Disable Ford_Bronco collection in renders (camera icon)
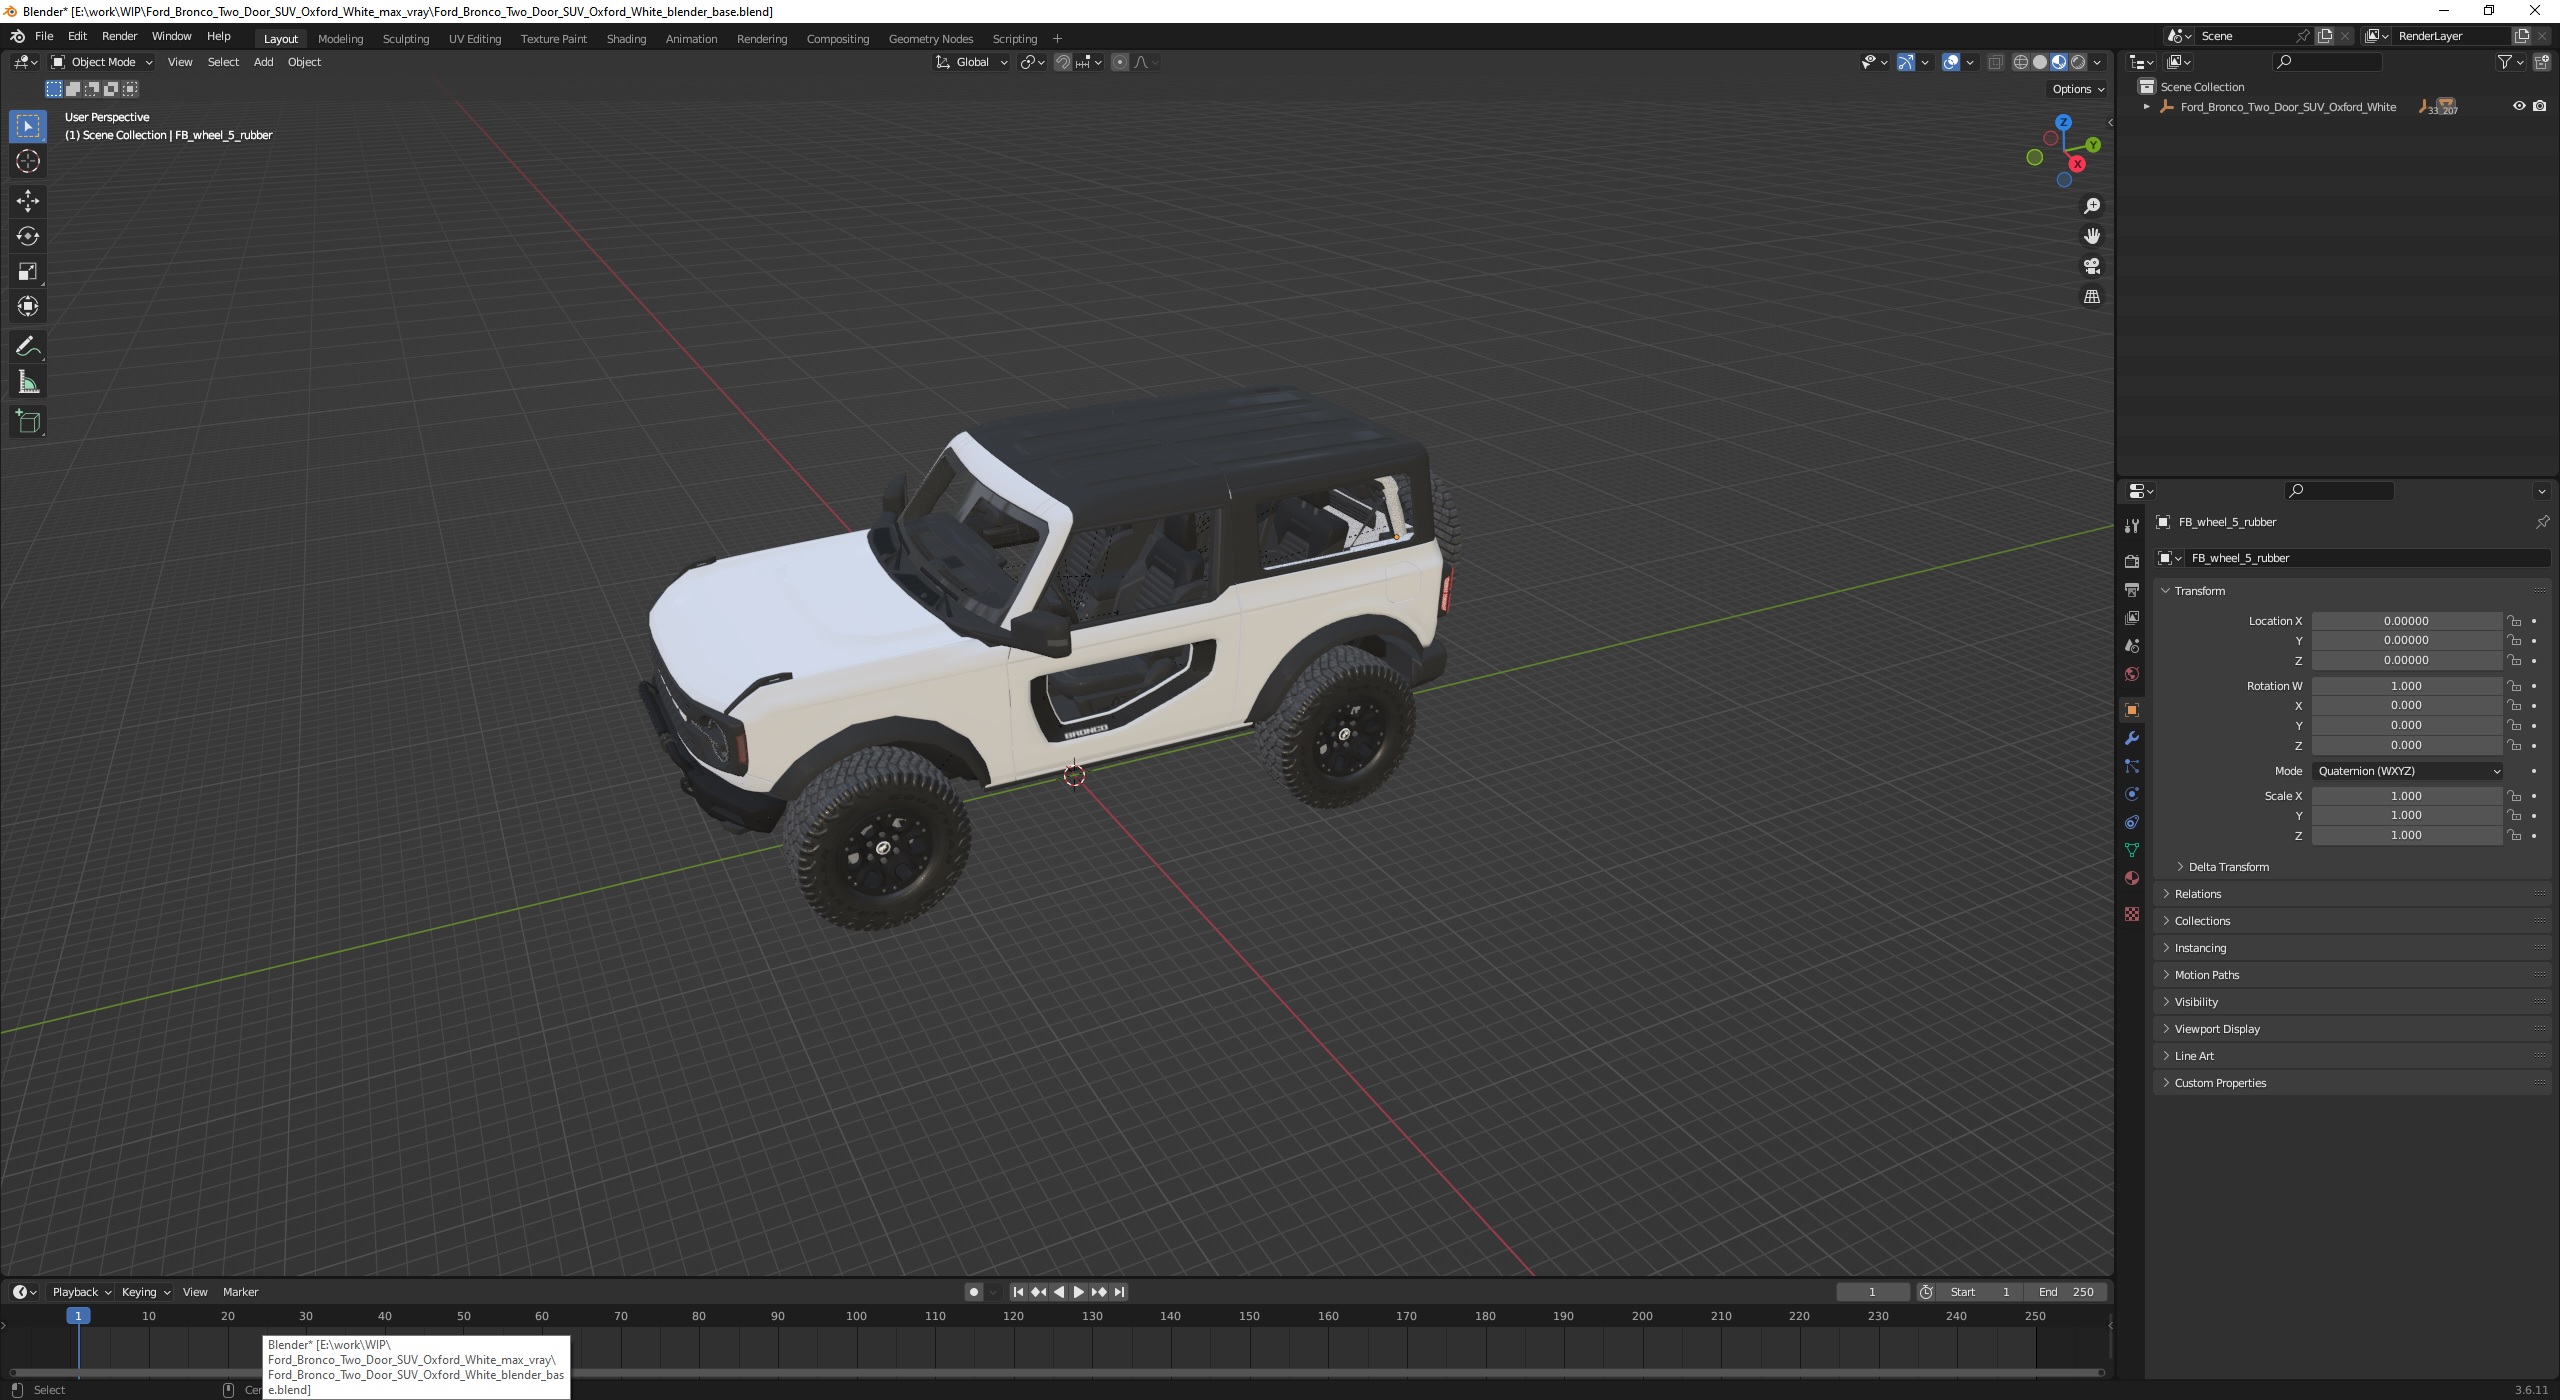The height and width of the screenshot is (1400, 2560). coord(2540,106)
